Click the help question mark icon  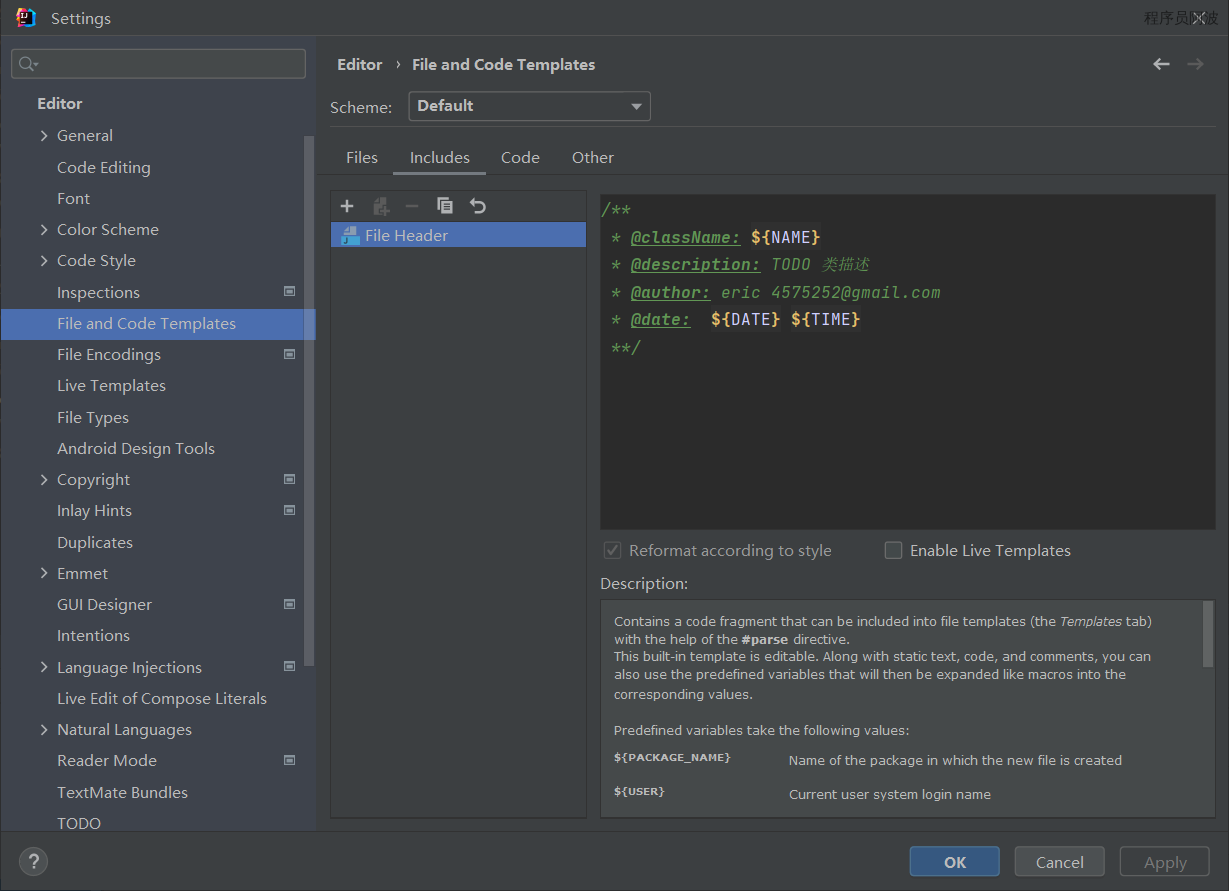33,861
